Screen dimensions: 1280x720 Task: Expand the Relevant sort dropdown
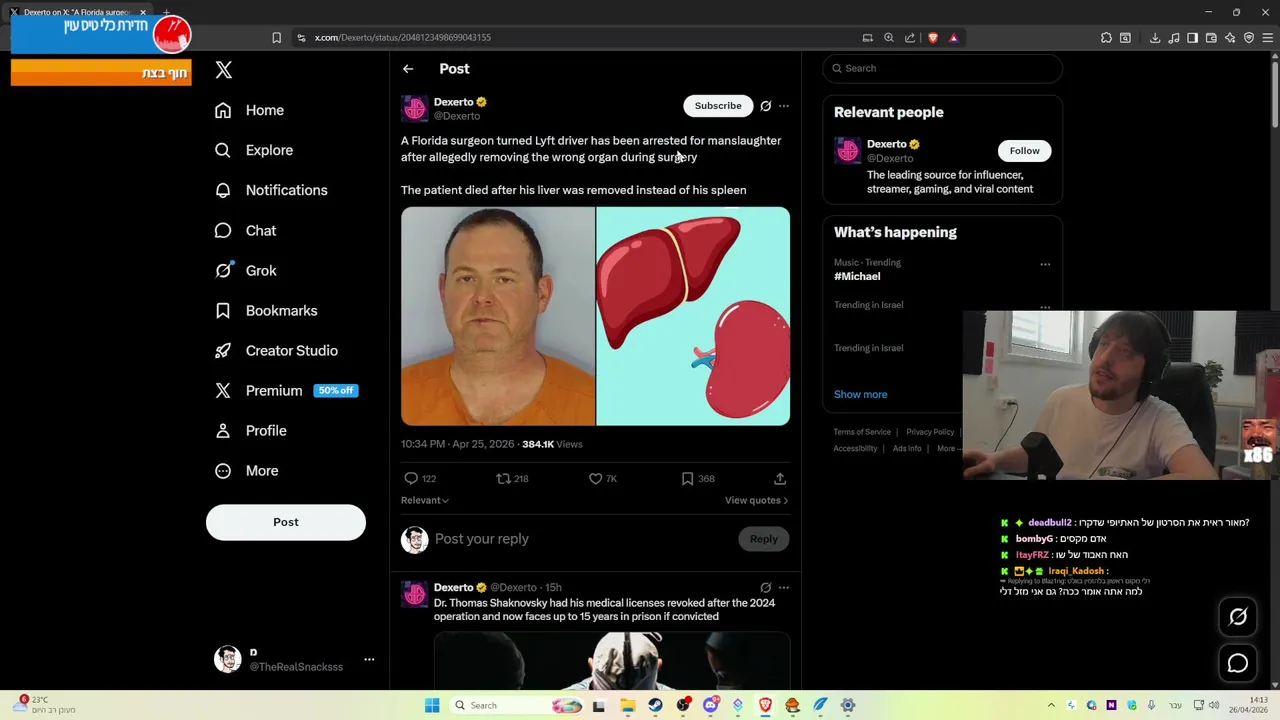click(x=425, y=501)
